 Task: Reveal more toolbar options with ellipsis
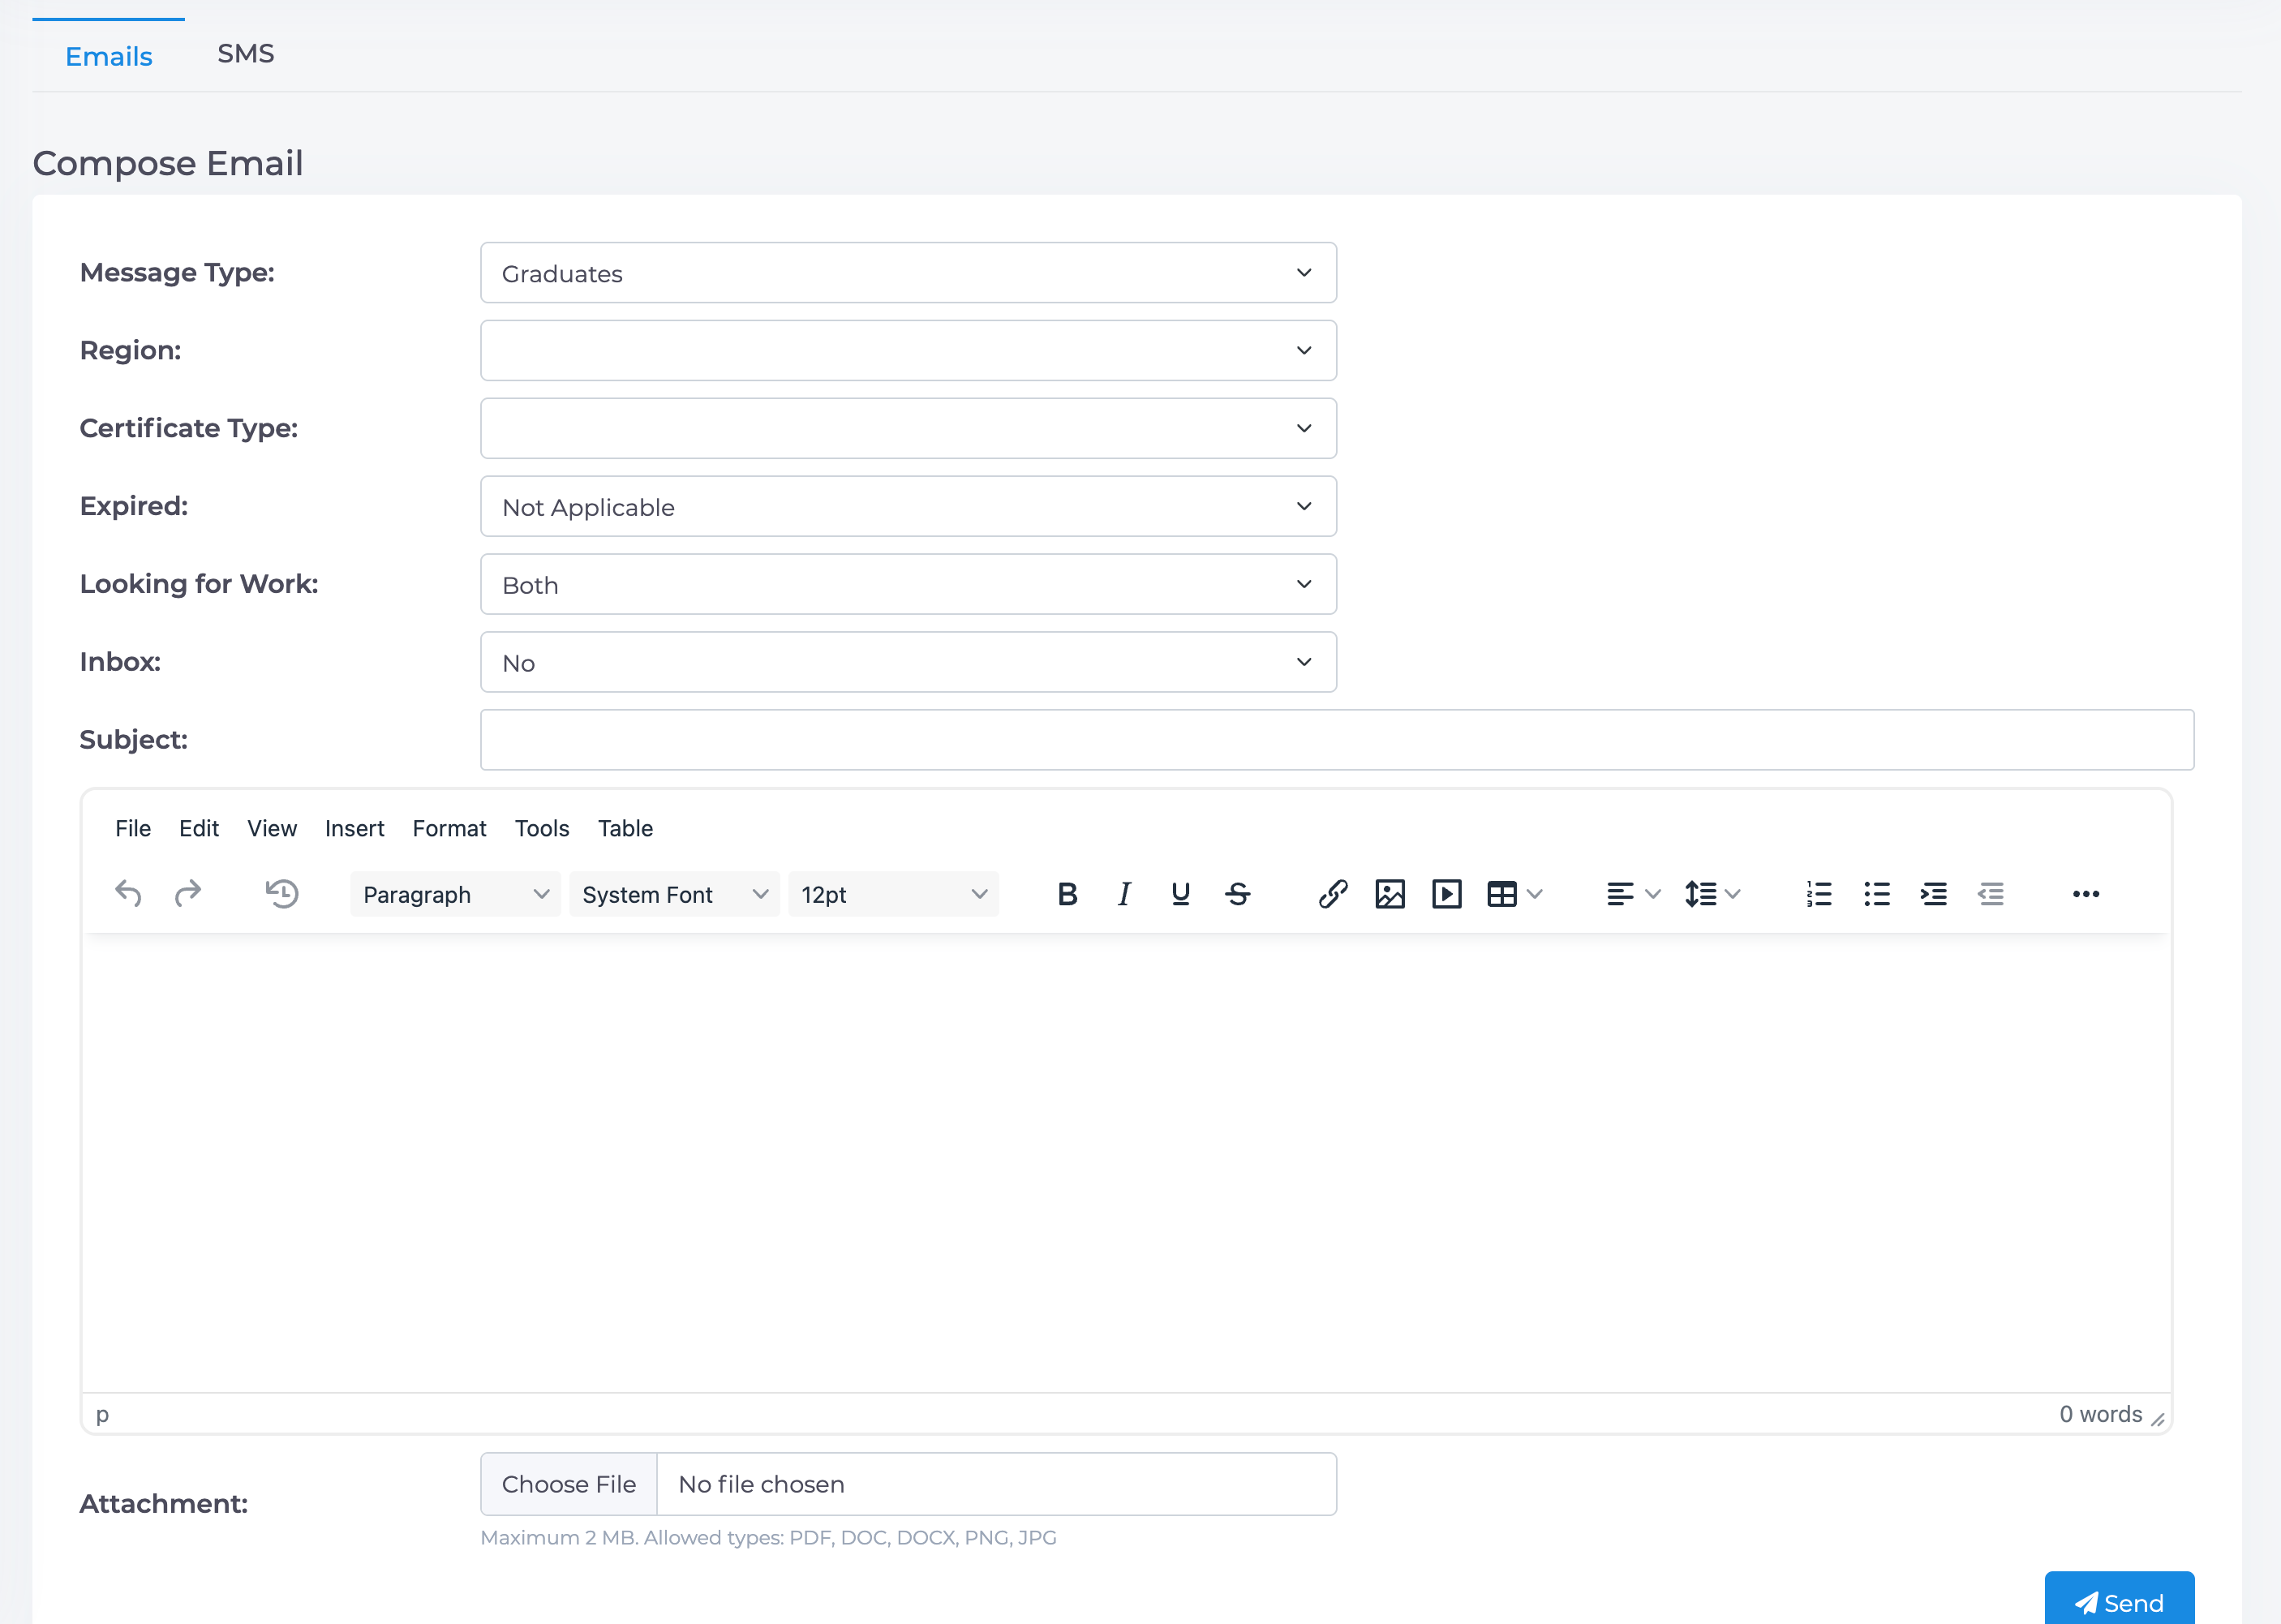pos(2086,893)
